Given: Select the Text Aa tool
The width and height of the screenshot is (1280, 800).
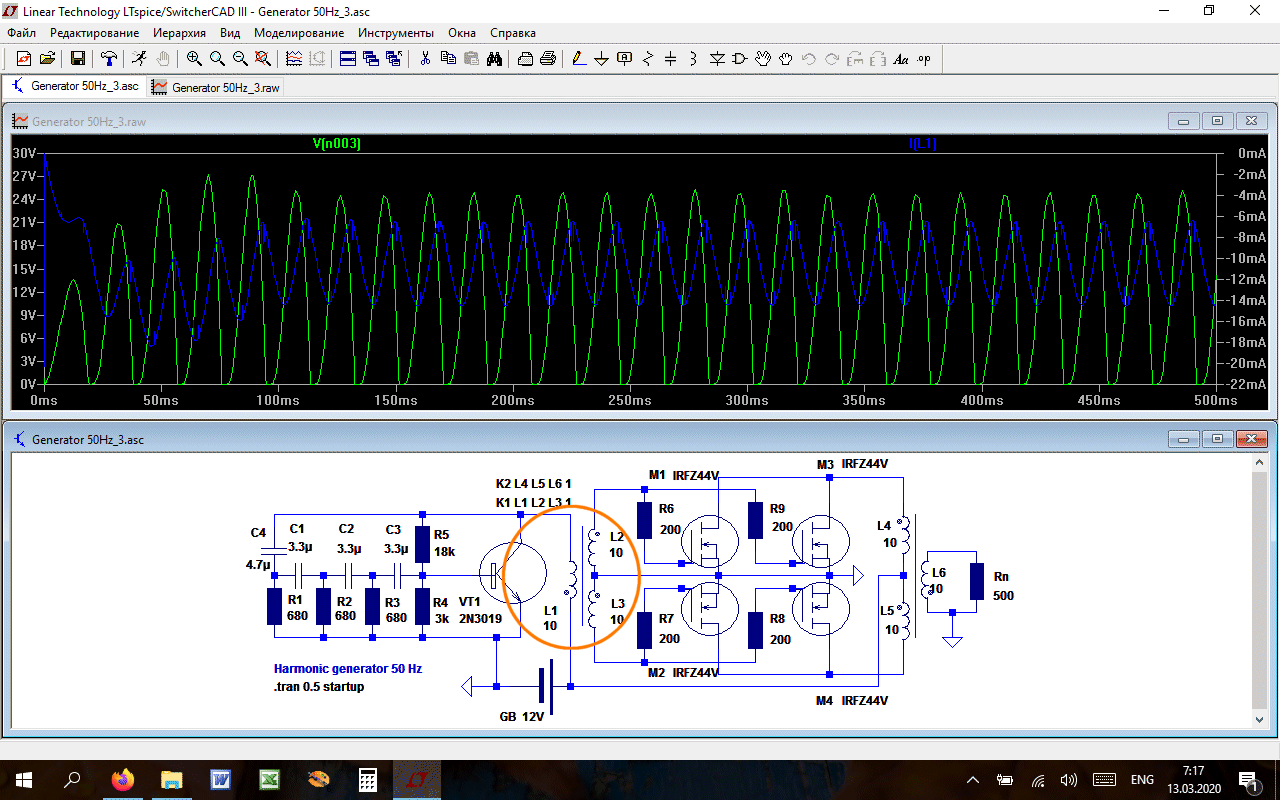Looking at the screenshot, I should (901, 59).
